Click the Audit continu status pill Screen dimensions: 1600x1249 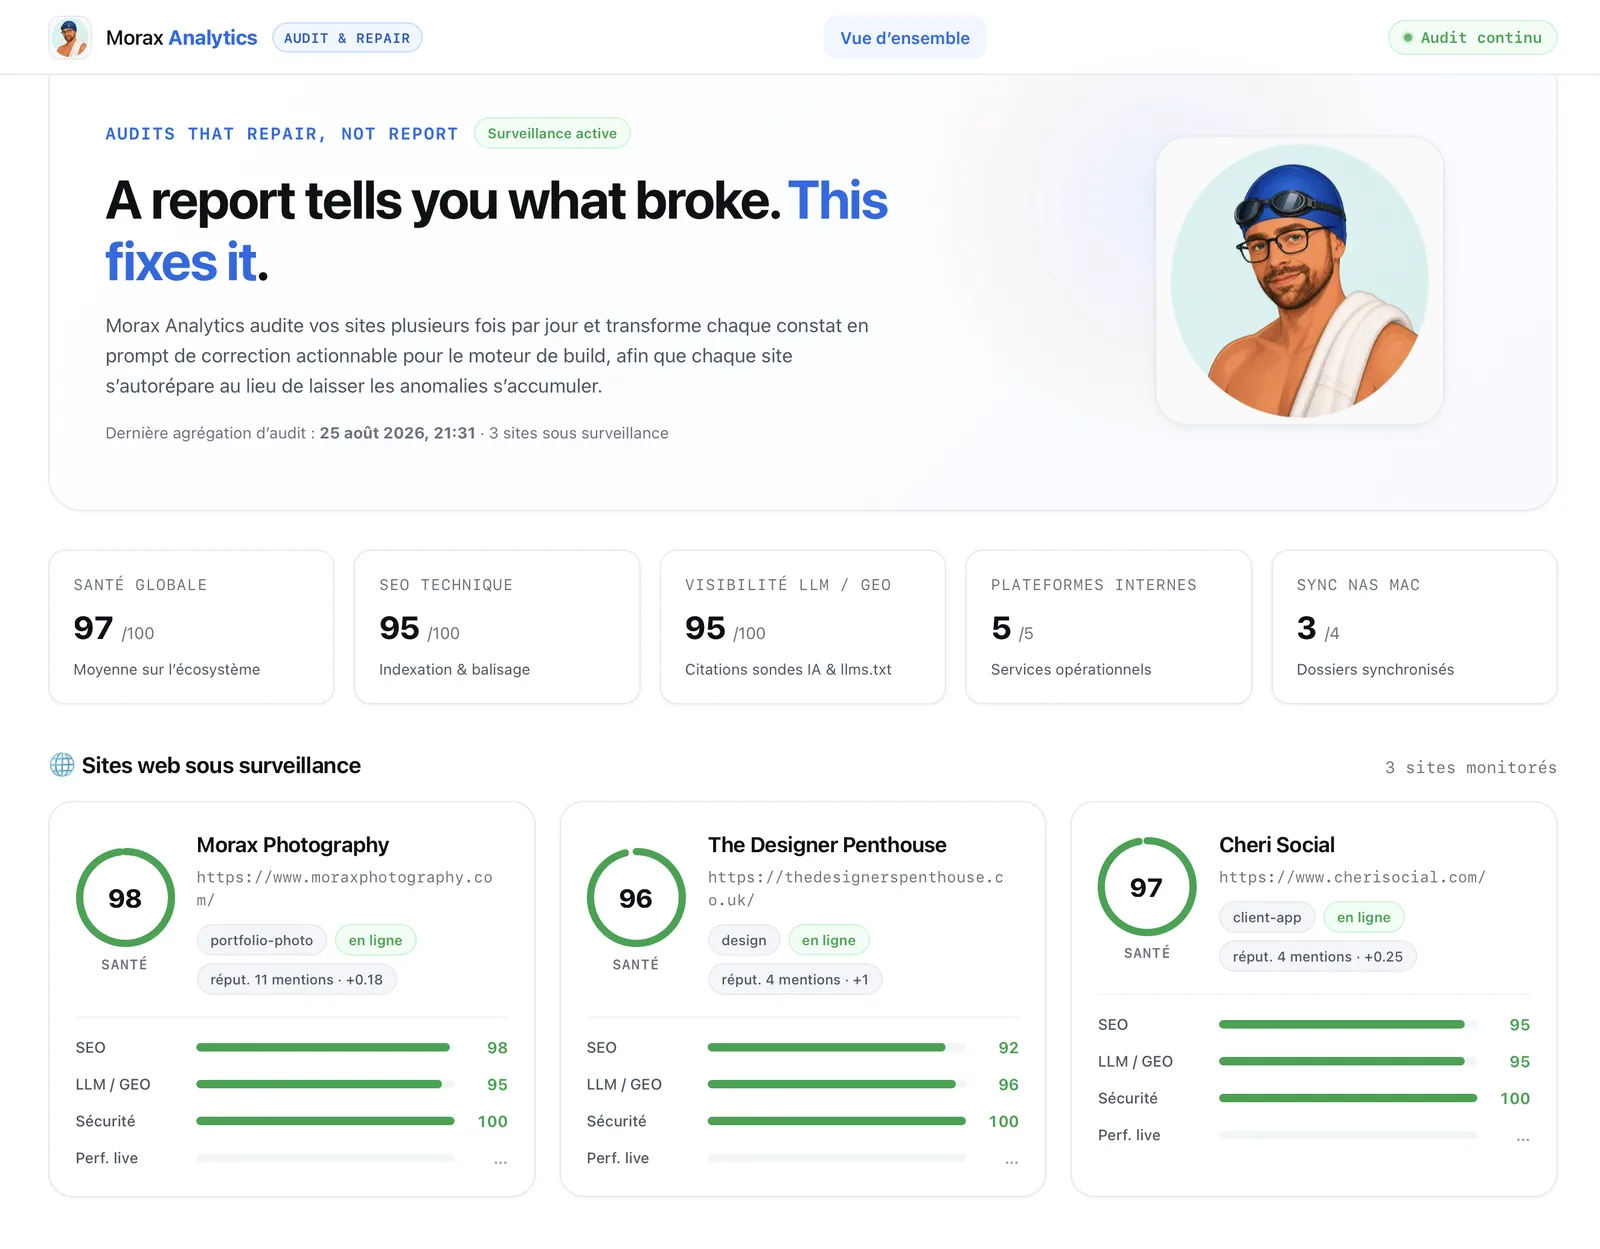pos(1472,38)
